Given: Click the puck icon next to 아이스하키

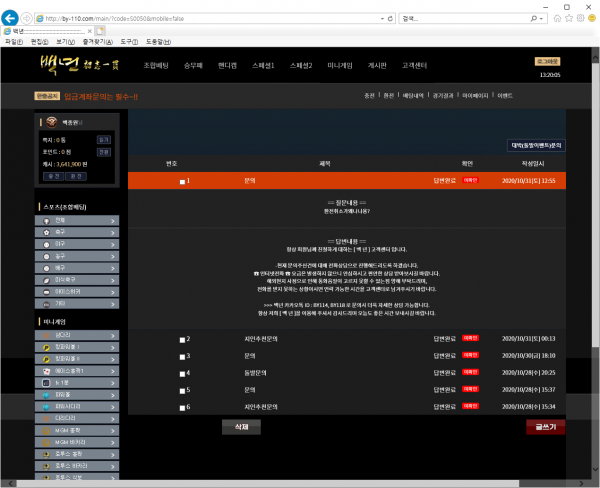Looking at the screenshot, I should [x=46, y=292].
